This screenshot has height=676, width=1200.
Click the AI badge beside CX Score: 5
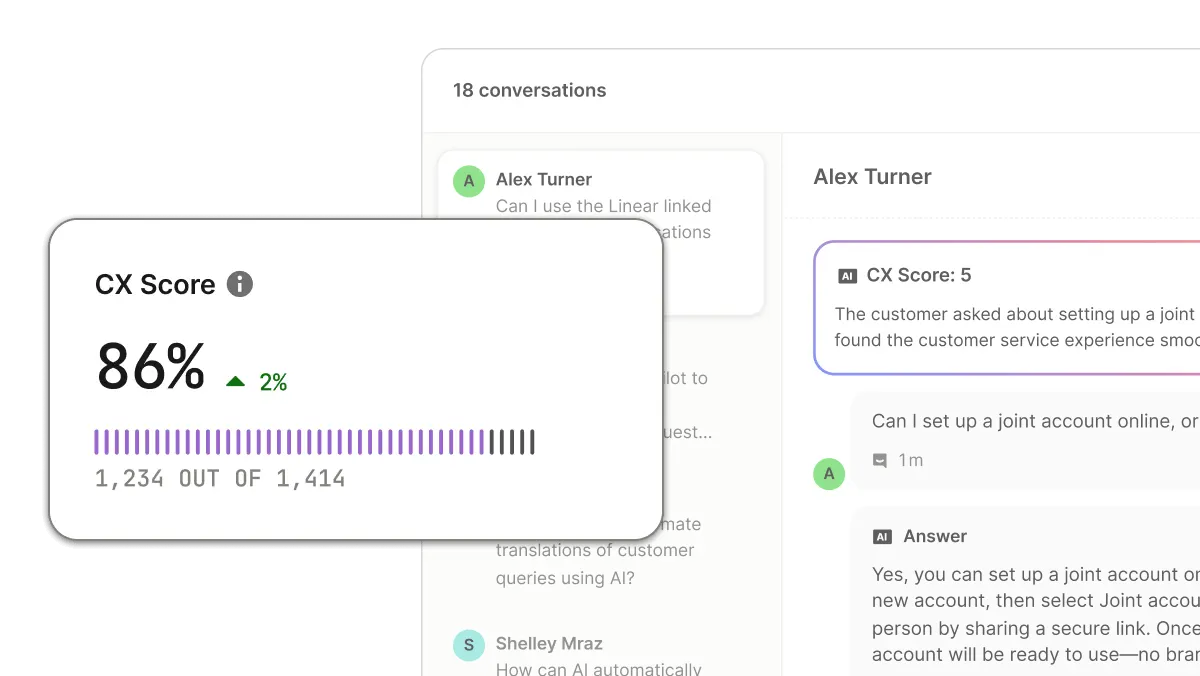[848, 276]
